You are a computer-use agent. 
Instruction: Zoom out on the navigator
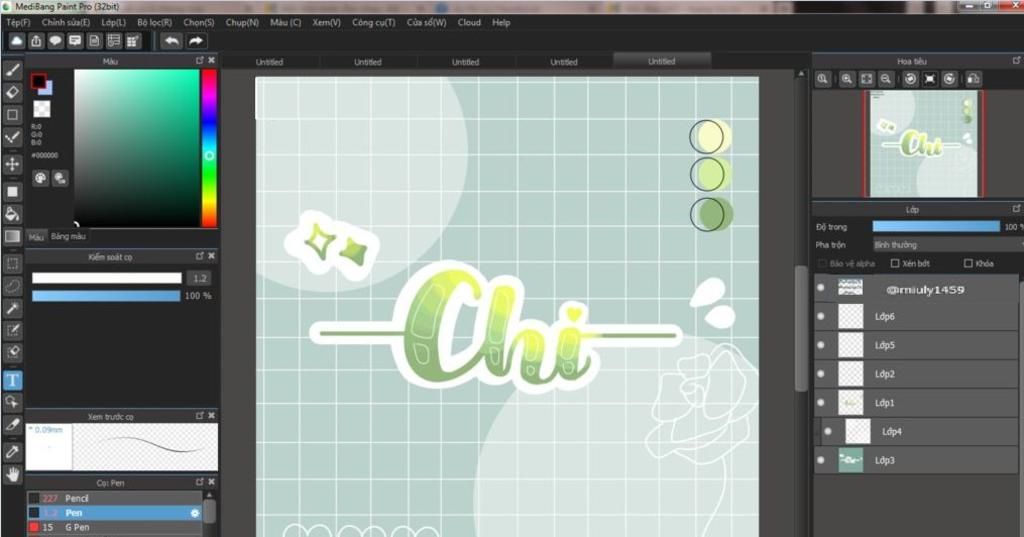point(886,79)
